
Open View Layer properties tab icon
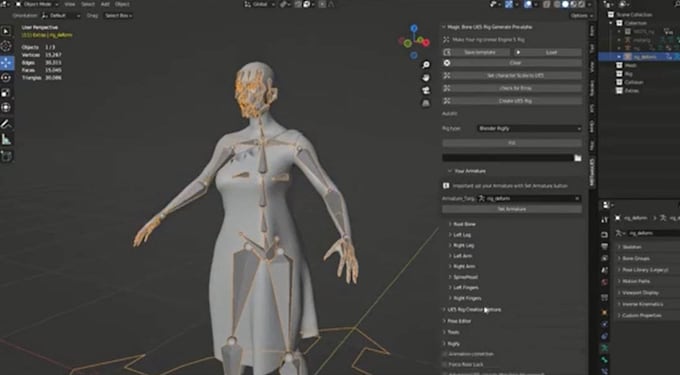(x=605, y=258)
